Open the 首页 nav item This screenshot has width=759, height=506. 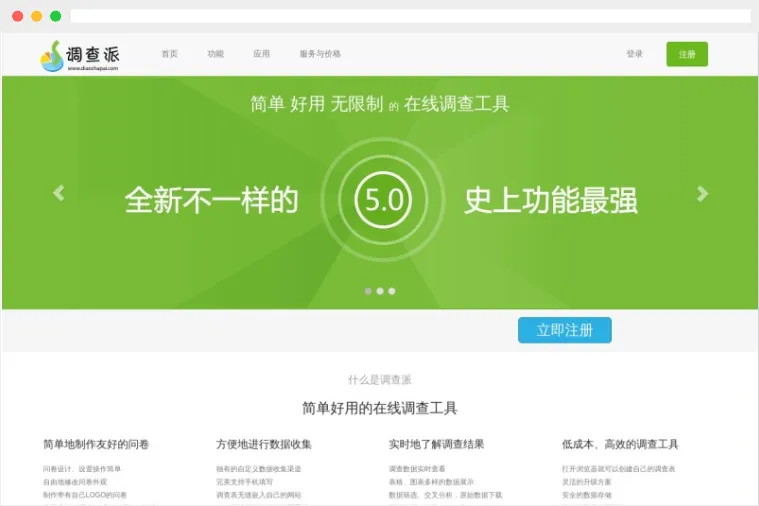(x=169, y=54)
